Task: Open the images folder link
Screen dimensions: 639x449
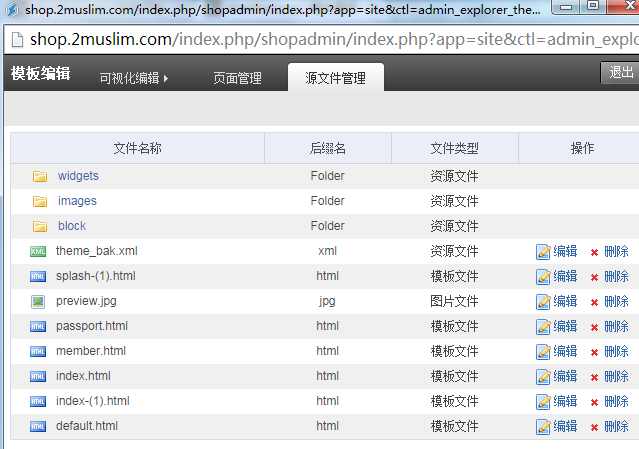Action: pyautogui.click(x=77, y=201)
